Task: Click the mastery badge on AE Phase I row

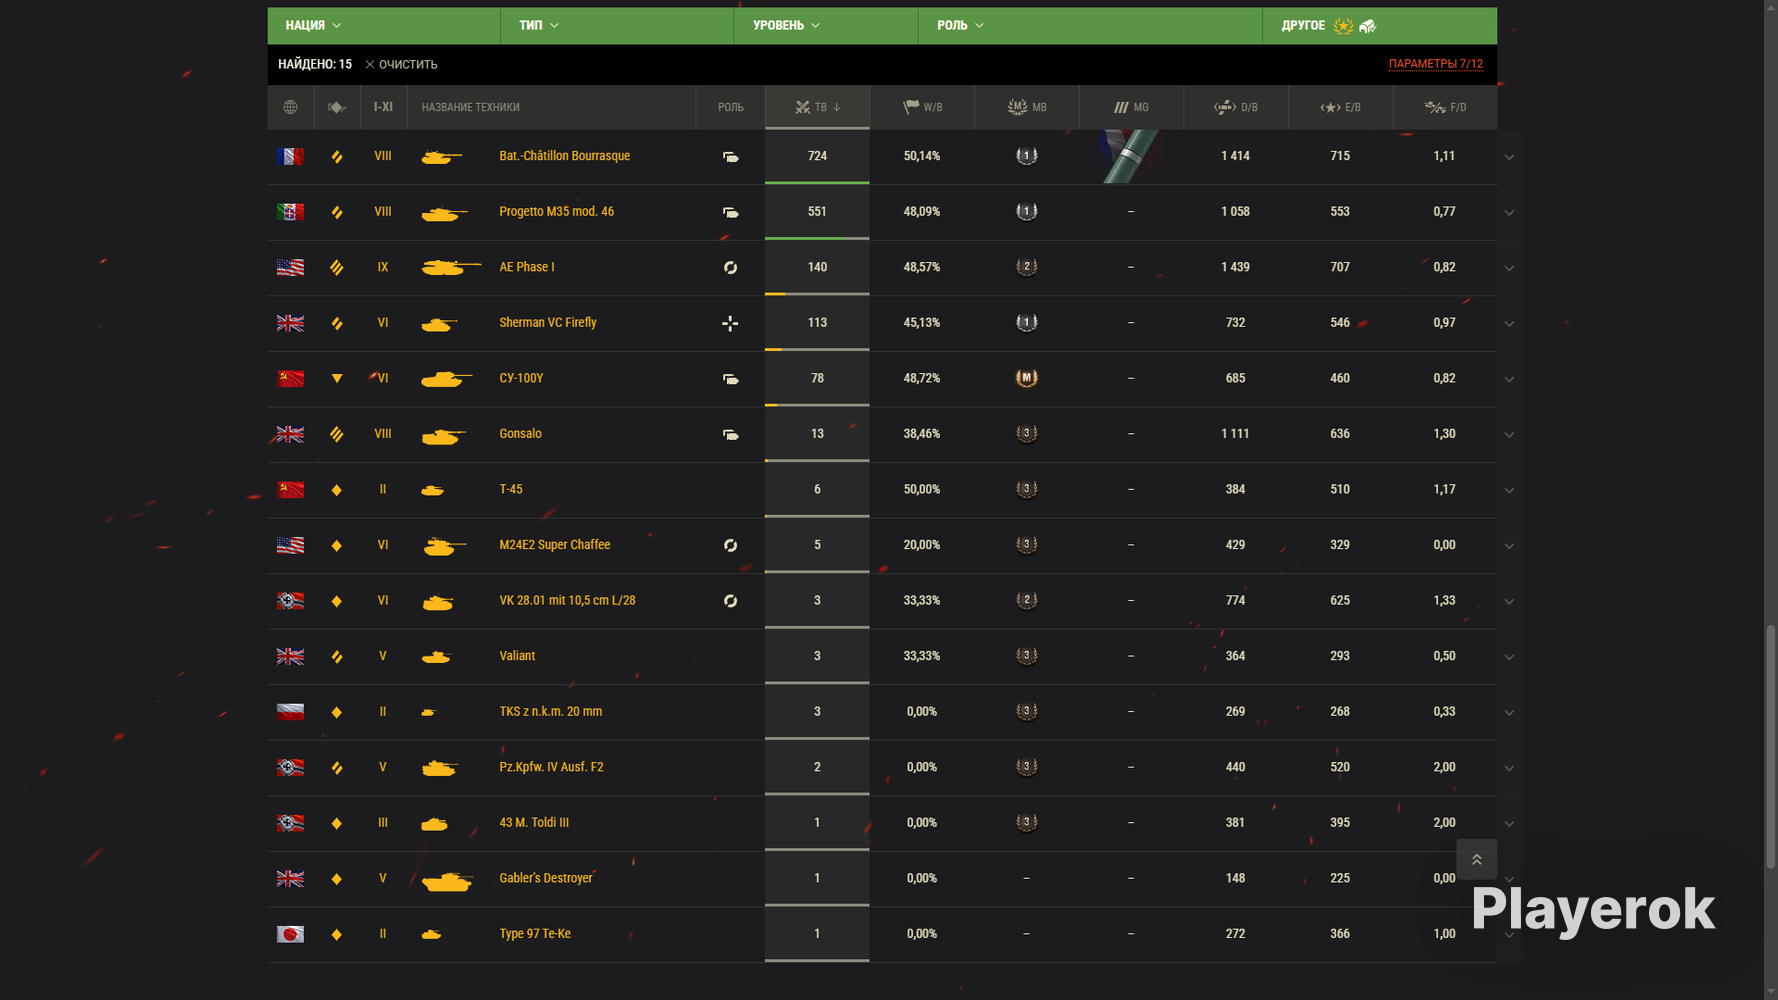Action: click(1027, 267)
